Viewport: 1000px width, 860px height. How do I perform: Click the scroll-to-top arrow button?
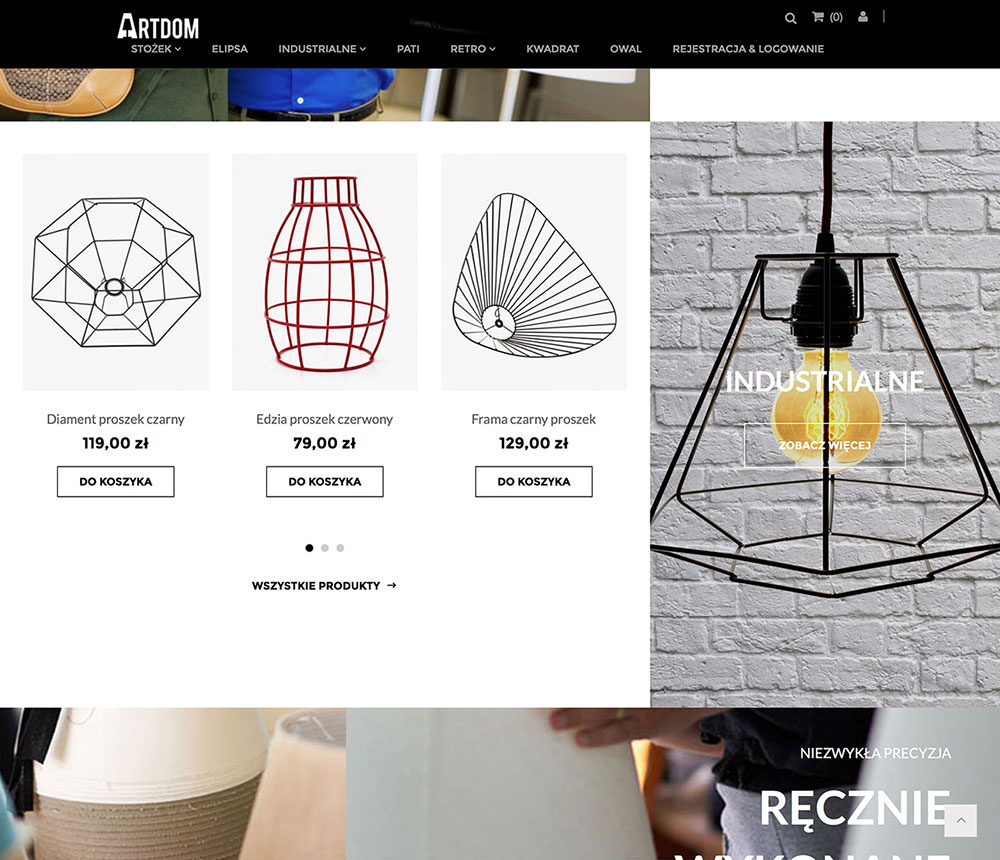960,820
